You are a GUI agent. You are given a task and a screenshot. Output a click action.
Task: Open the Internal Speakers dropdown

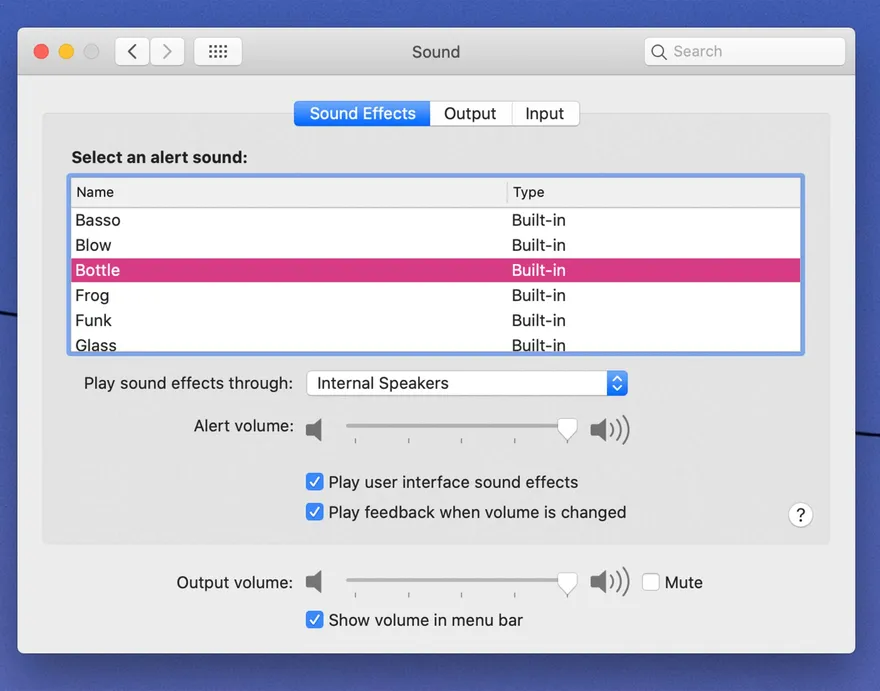[x=466, y=383]
